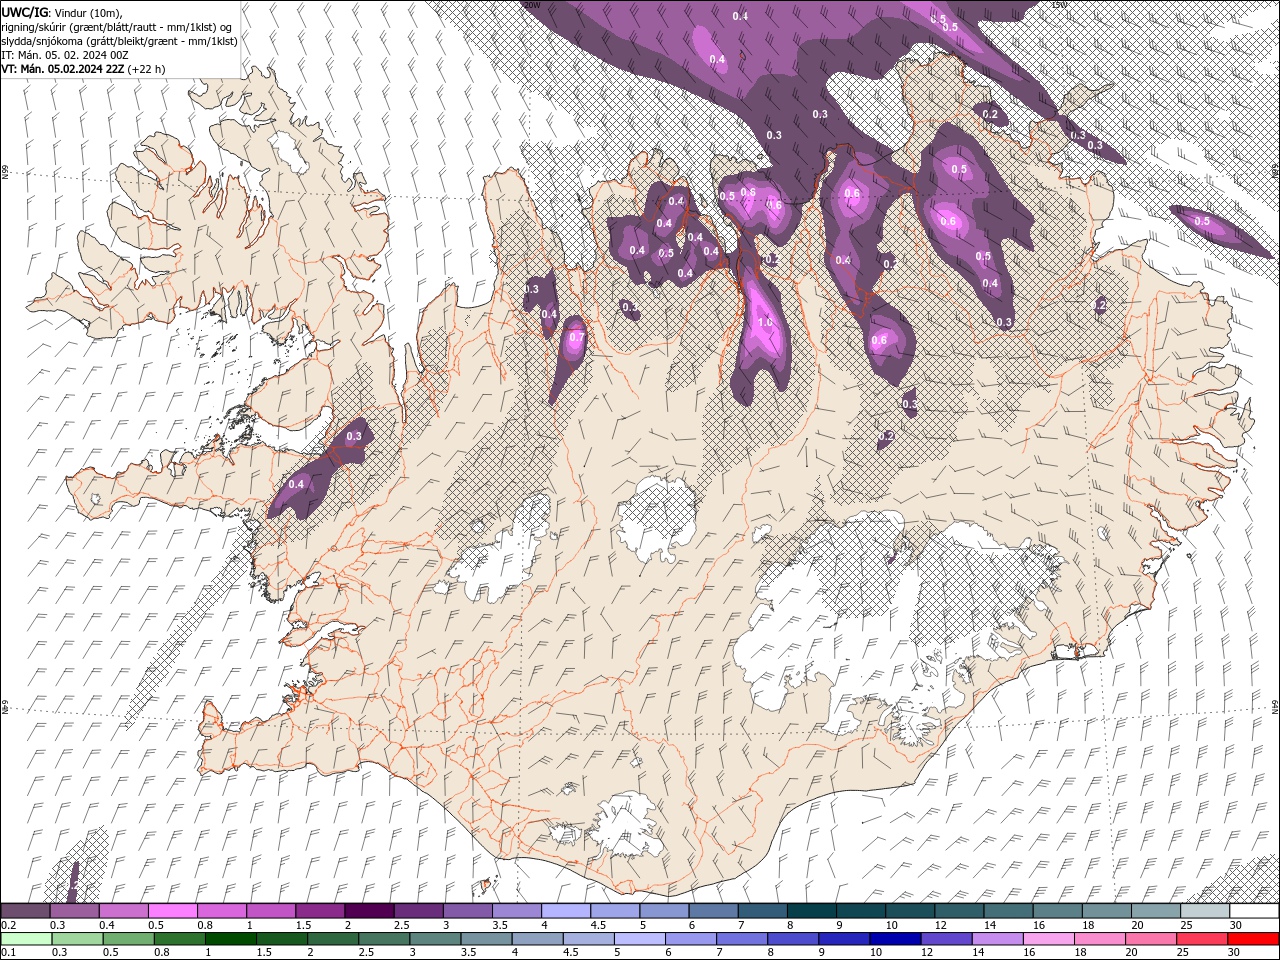Click the bottom-row green swatch labeled 0.5

tap(127, 939)
